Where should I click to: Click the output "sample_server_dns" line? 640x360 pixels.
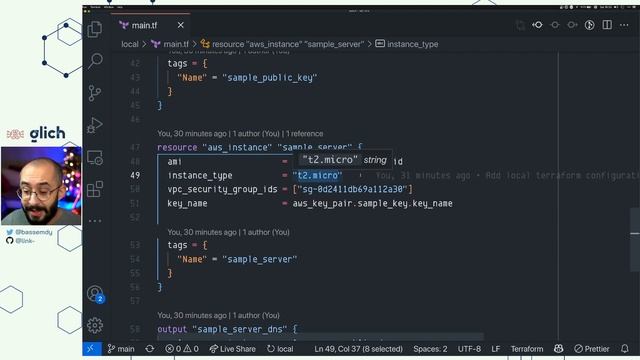point(227,329)
